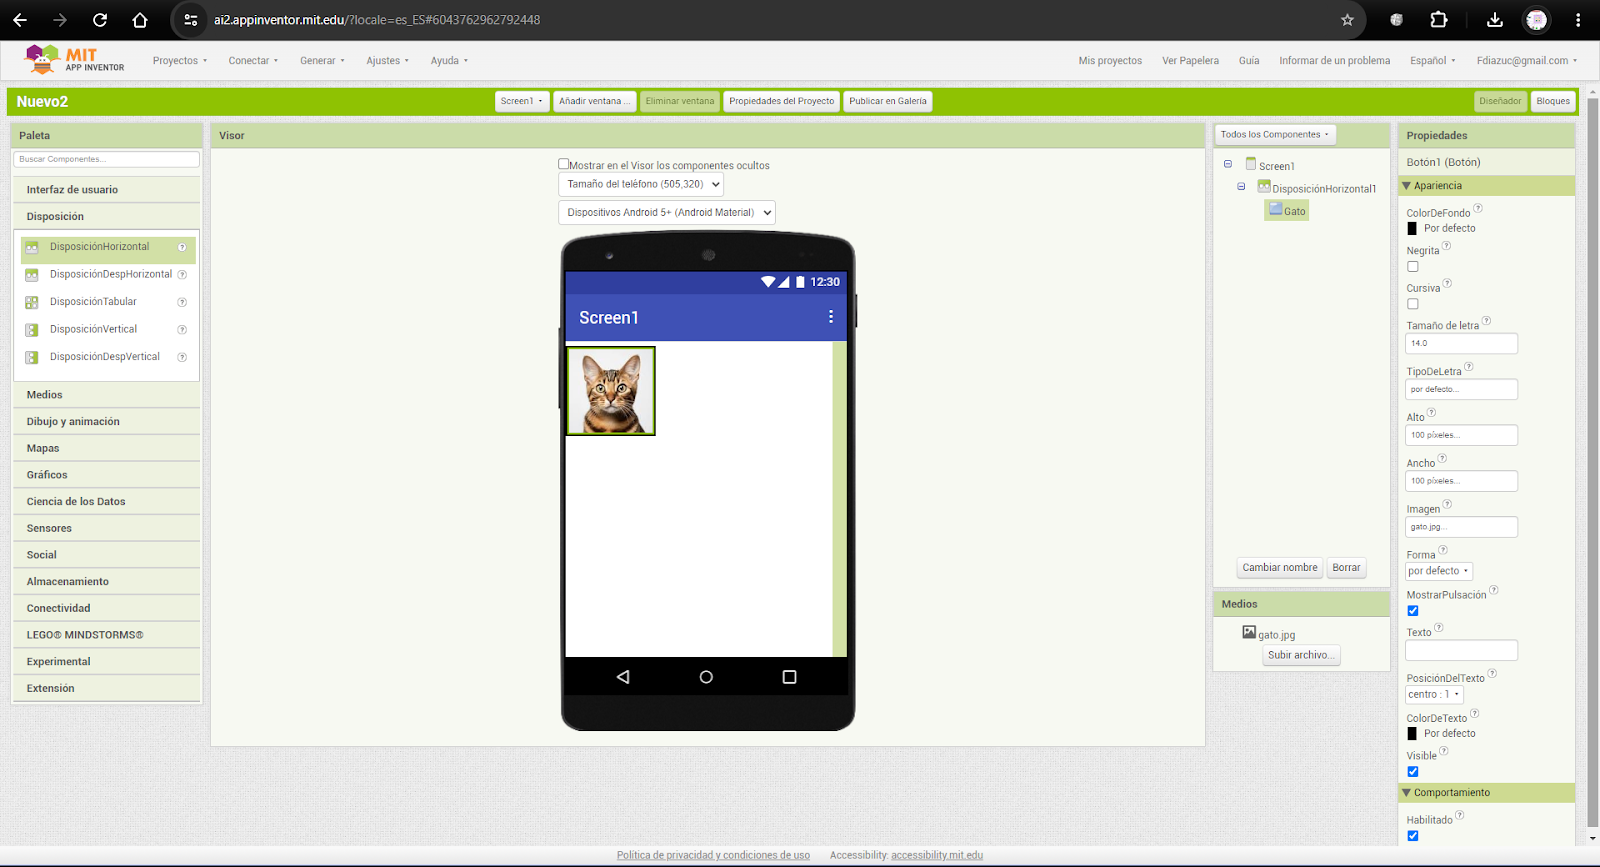Select the DisposiciónTabular palette icon
The height and width of the screenshot is (867, 1600).
pyautogui.click(x=32, y=302)
